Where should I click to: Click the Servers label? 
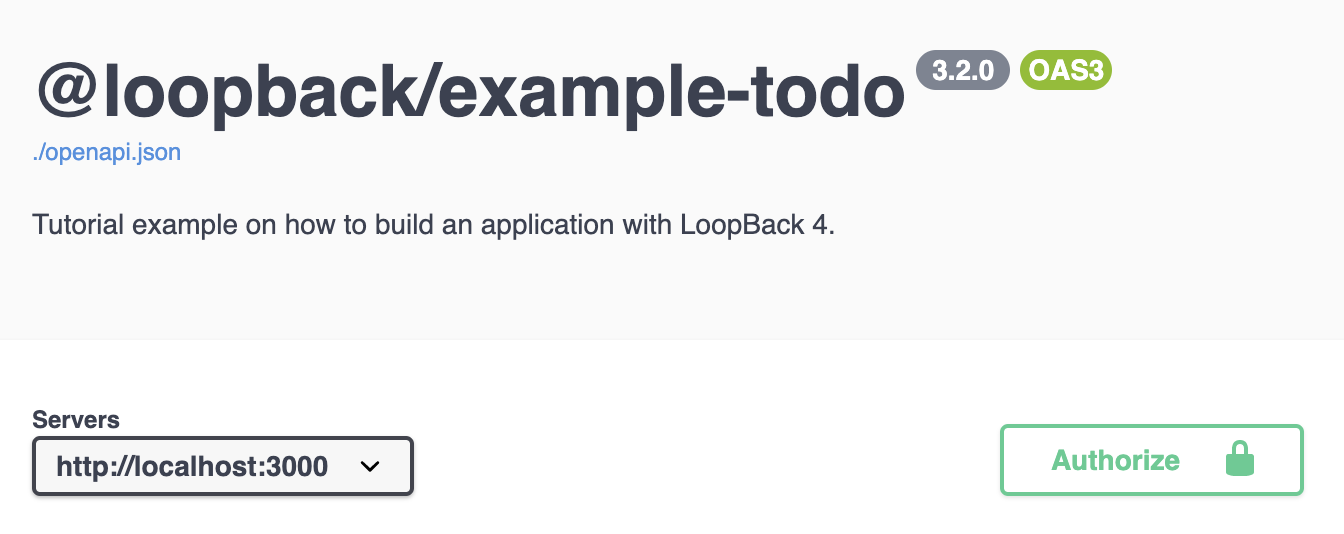tap(76, 419)
